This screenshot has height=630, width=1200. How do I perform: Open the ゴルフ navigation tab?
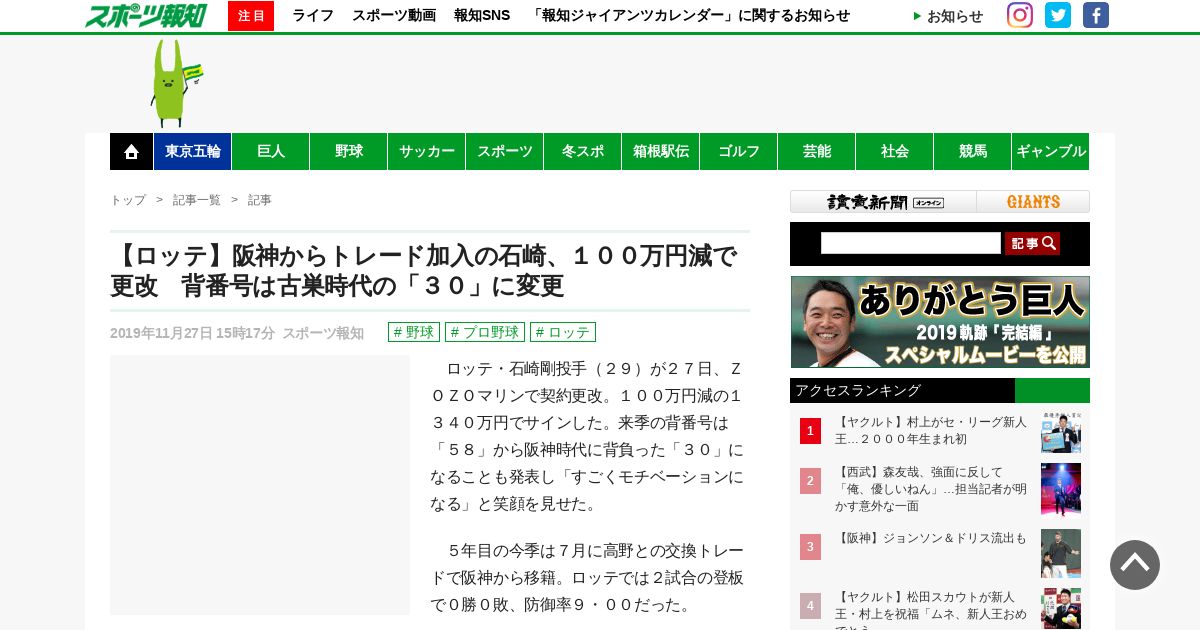coord(739,151)
